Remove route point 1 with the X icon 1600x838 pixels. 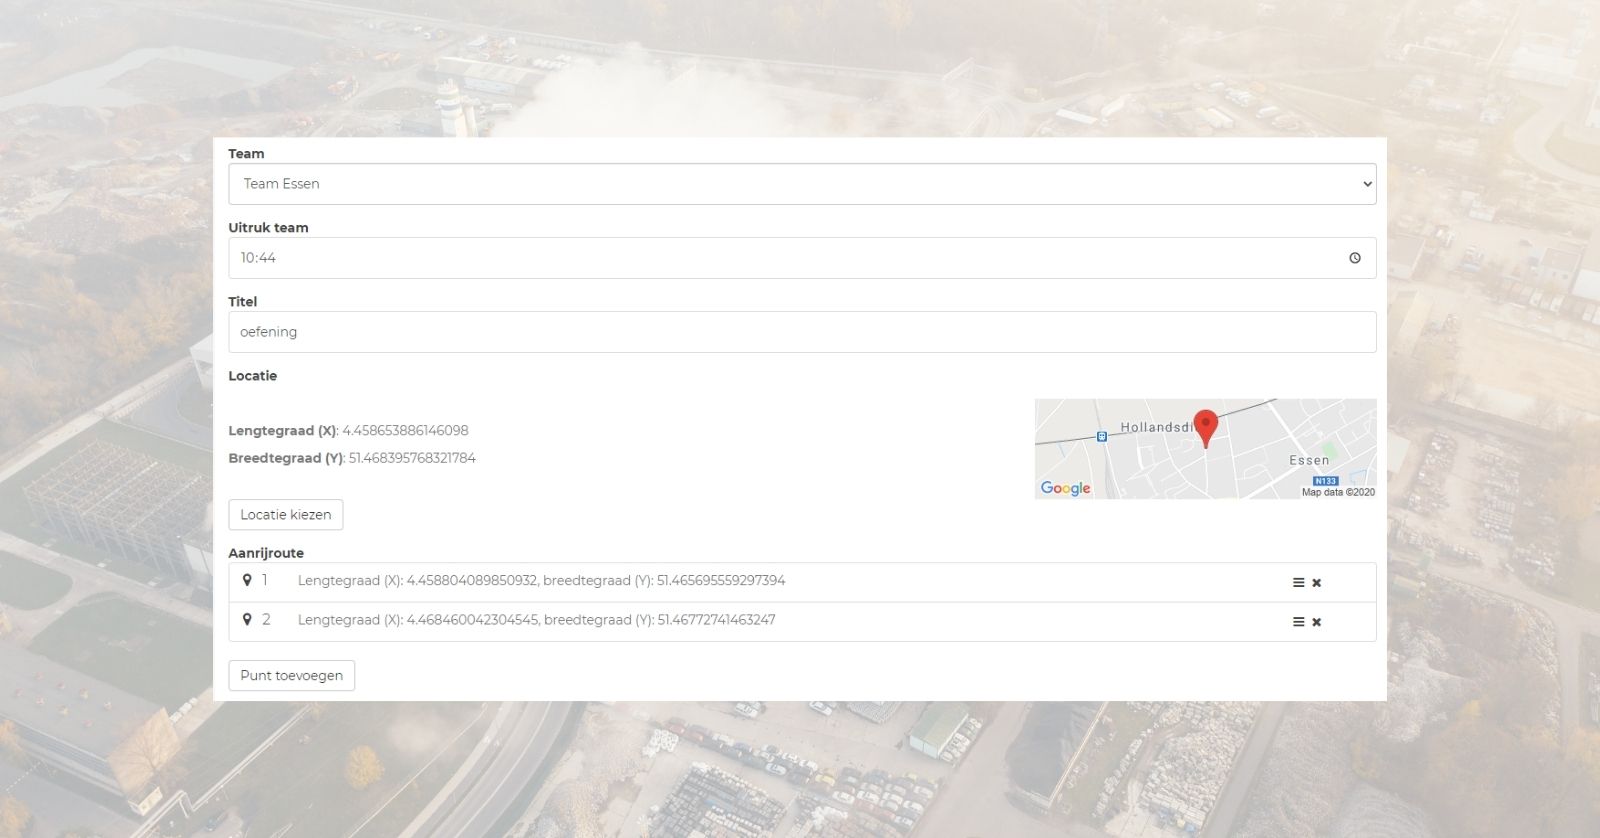point(1316,583)
